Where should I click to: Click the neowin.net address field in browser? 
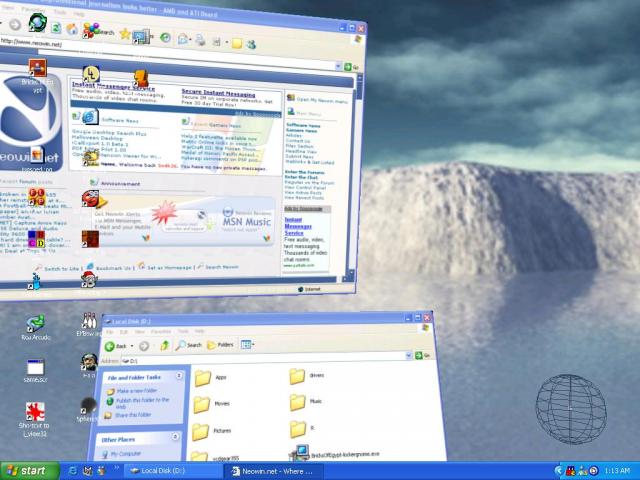click(165, 52)
